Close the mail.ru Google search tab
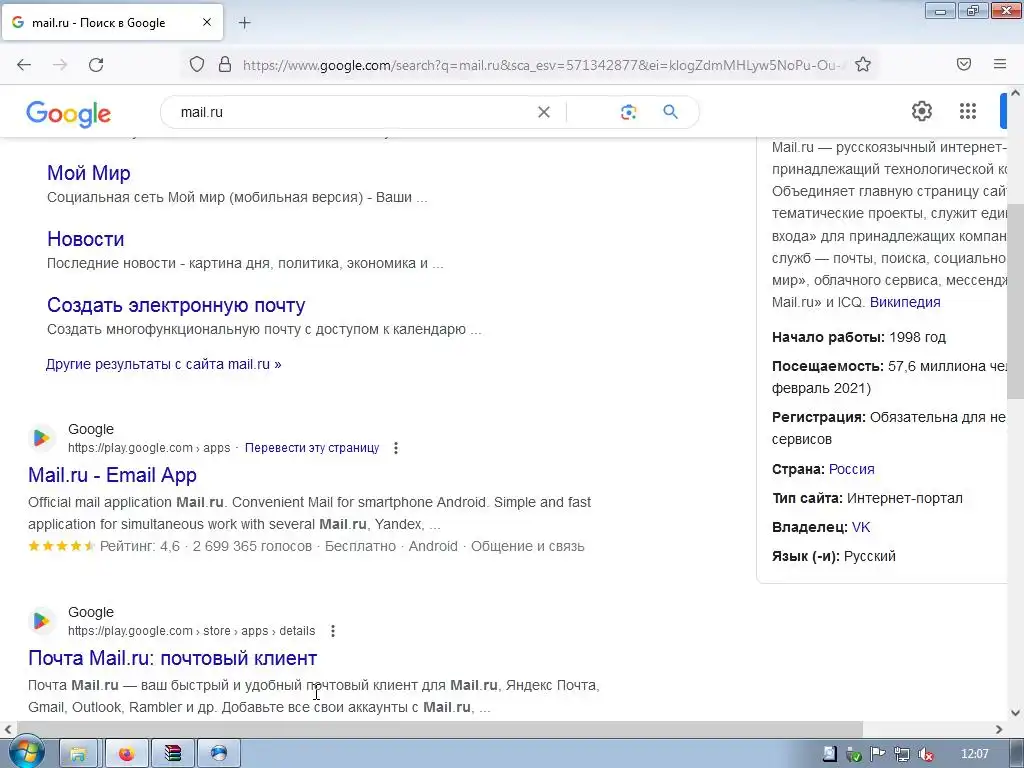 (x=207, y=22)
